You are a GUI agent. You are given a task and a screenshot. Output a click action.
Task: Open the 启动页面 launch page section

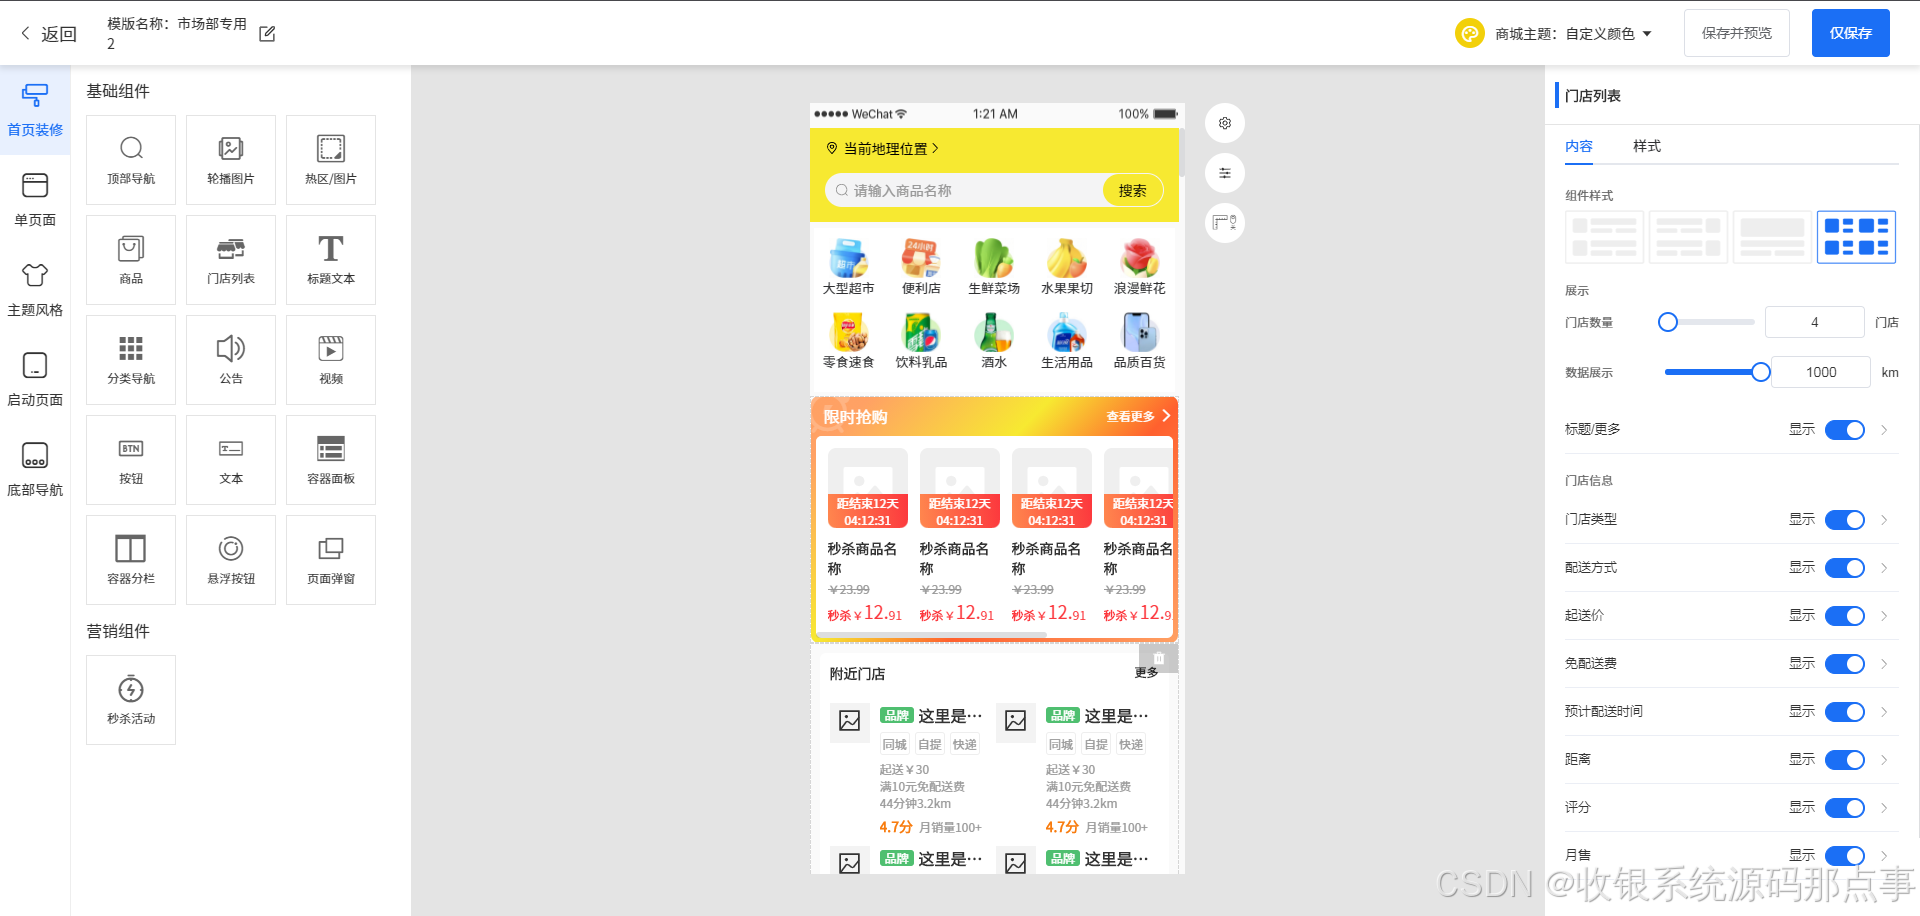click(35, 380)
